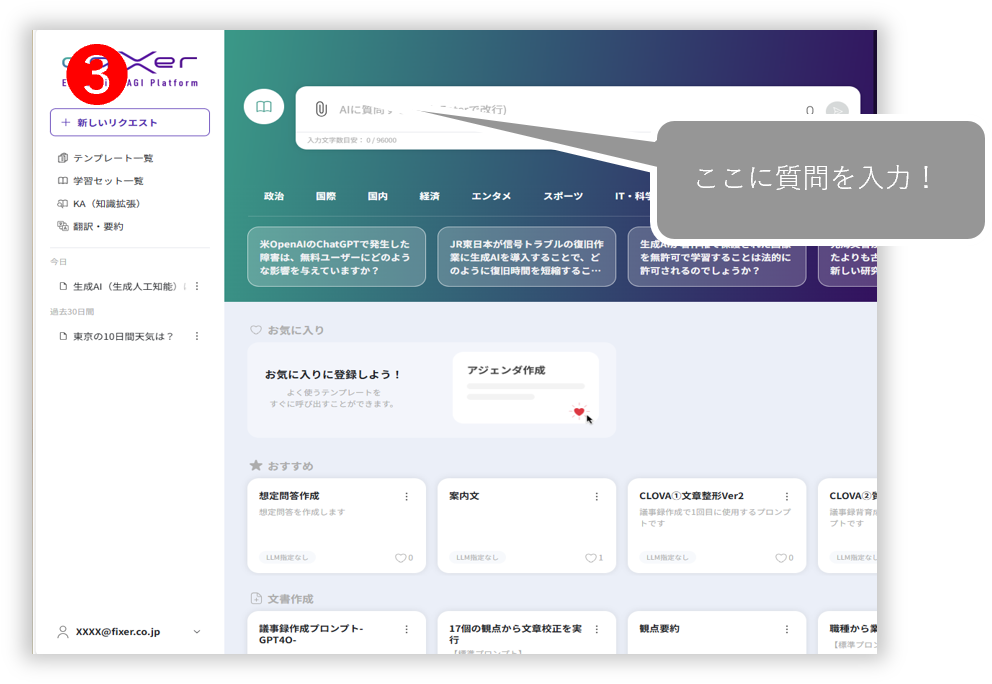Click the book icon beside the question field
The height and width of the screenshot is (684, 992).
tap(263, 106)
